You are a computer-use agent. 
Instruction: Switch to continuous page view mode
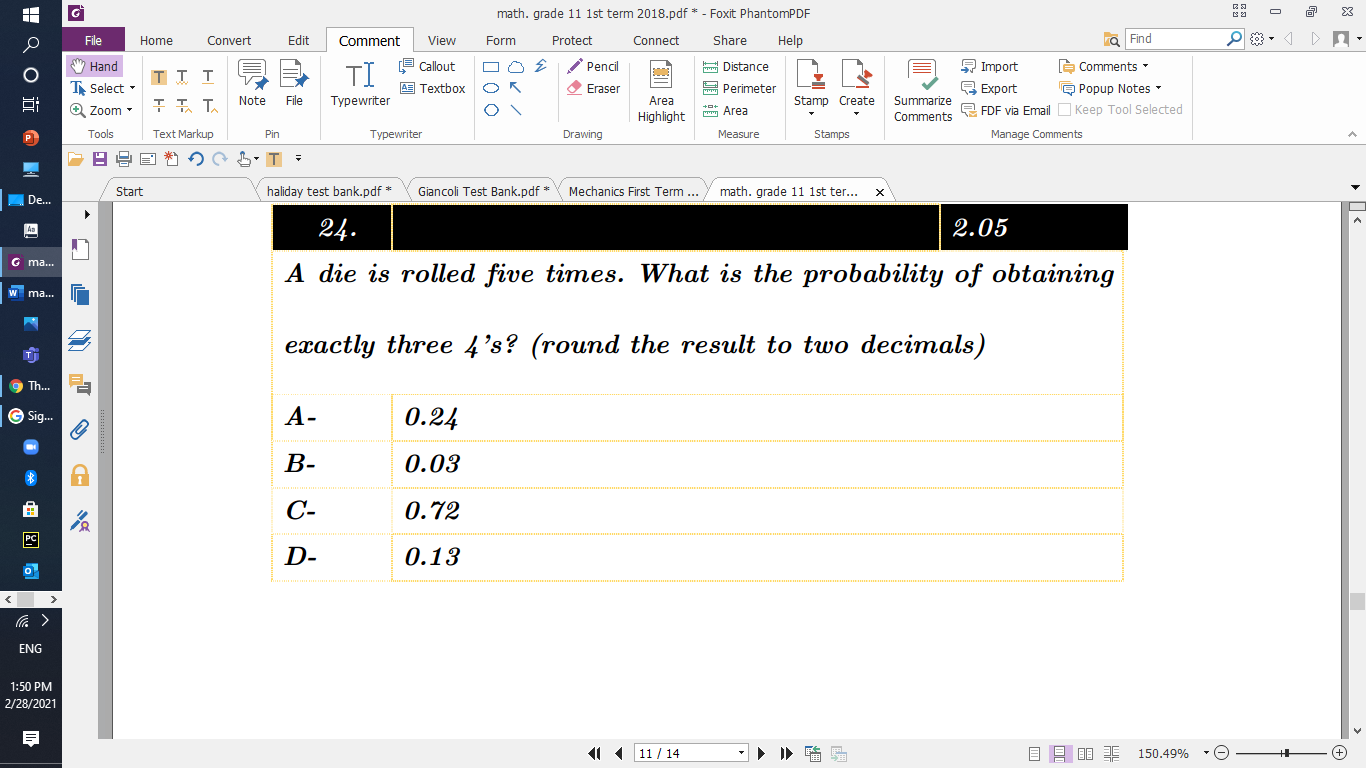tap(1061, 753)
